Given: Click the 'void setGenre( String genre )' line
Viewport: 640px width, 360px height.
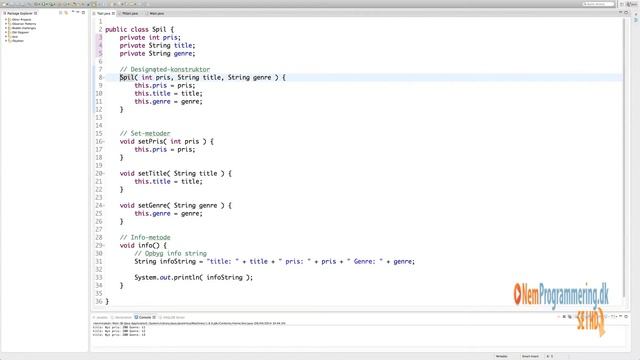Looking at the screenshot, I should tap(176, 206).
